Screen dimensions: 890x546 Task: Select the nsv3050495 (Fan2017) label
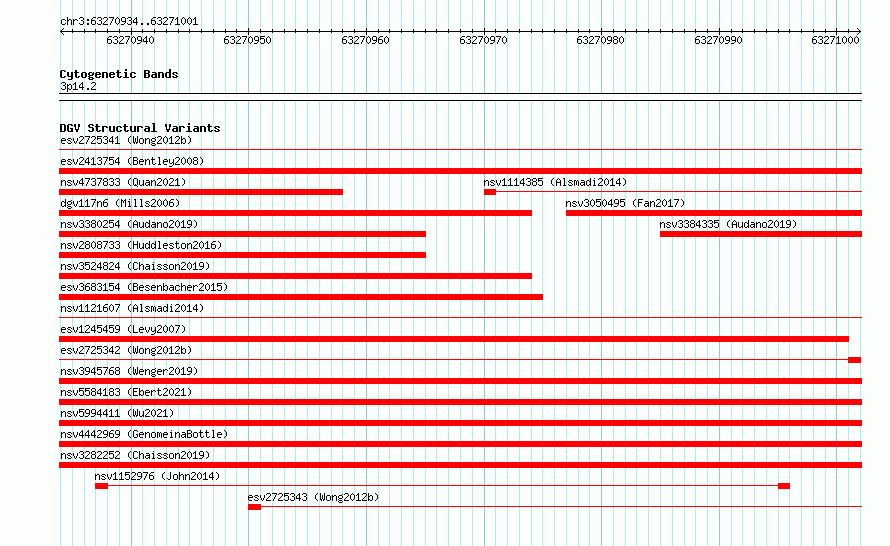625,203
